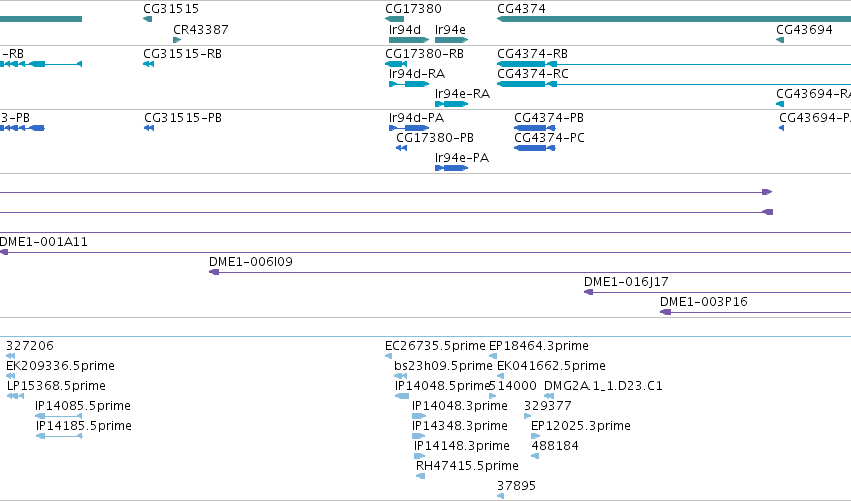Screen dimensions: 851x501
Task: Select EST IP14148.3prime
Action: coord(462,447)
